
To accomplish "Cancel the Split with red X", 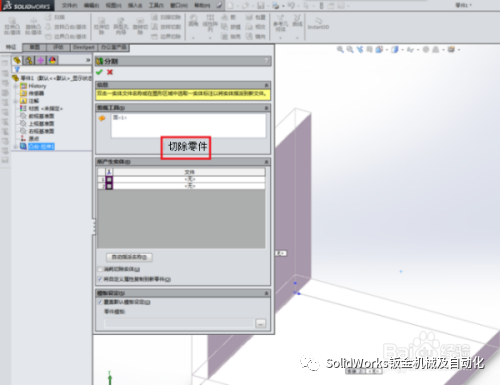I will tap(110, 72).
